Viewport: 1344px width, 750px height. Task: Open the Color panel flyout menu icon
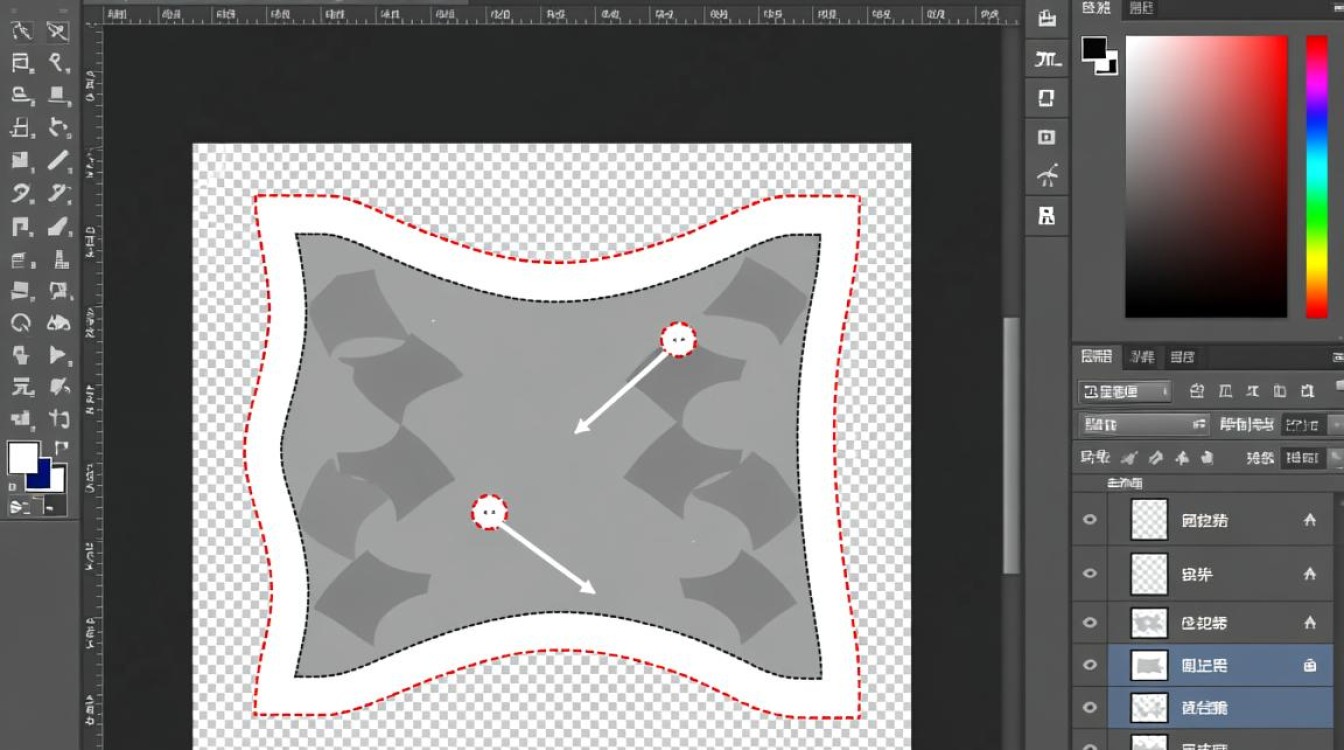(1337, 8)
